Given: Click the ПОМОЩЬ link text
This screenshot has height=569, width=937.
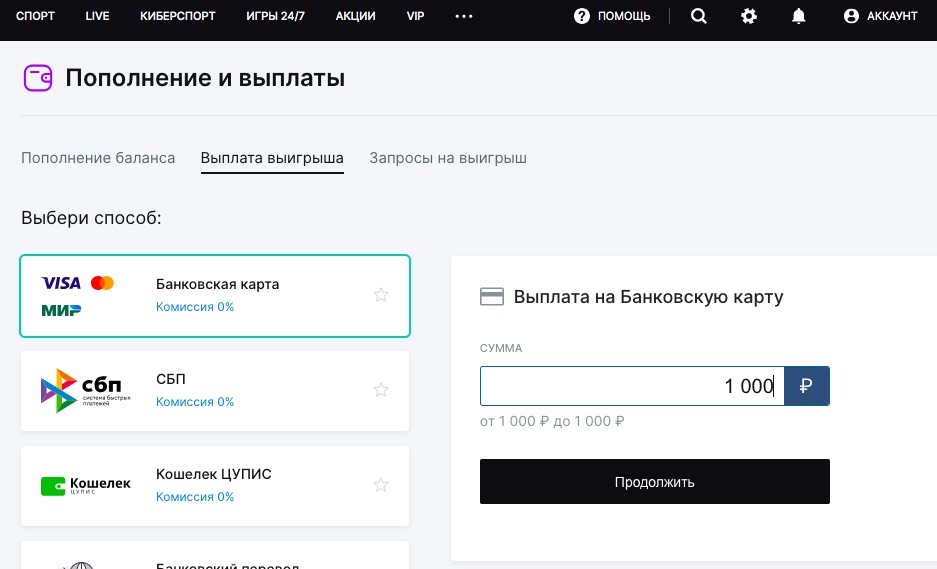Looking at the screenshot, I should pyautogui.click(x=624, y=16).
